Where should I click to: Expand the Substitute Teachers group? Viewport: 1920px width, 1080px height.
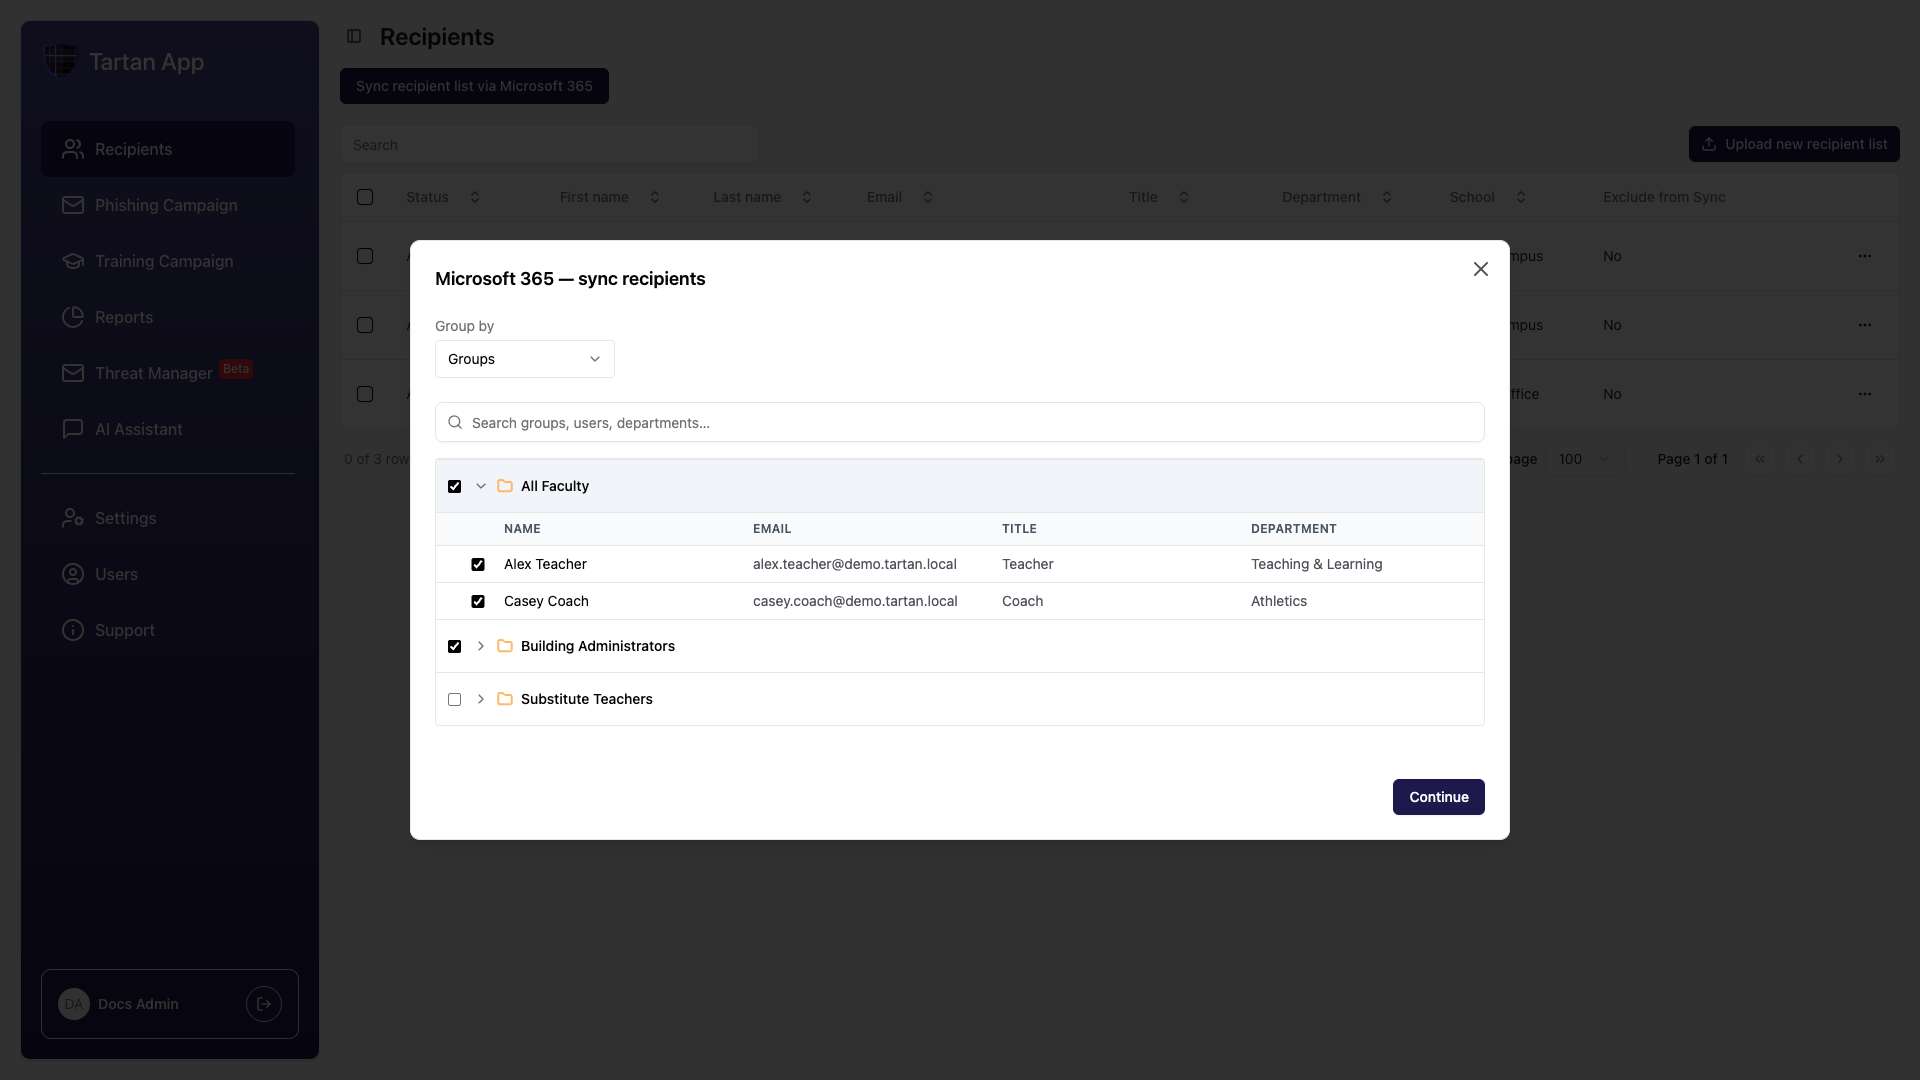click(481, 699)
